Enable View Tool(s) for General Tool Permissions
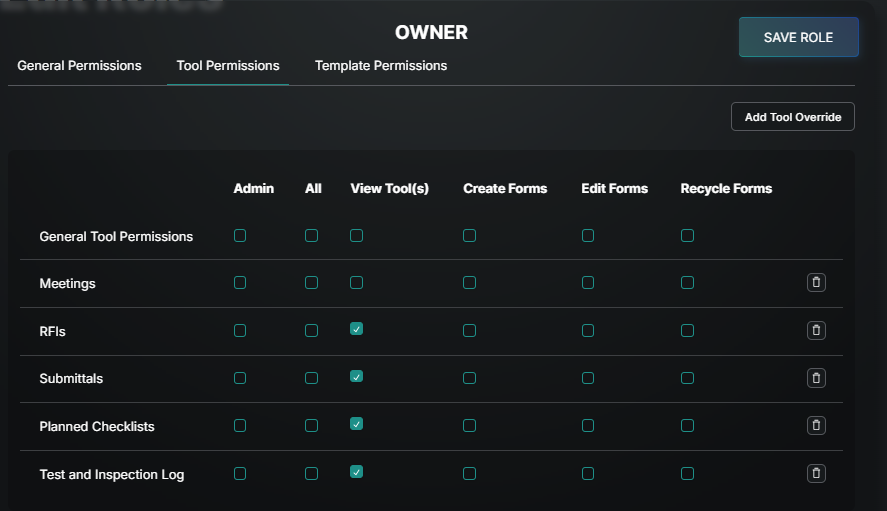Image resolution: width=887 pixels, height=511 pixels. (x=357, y=236)
